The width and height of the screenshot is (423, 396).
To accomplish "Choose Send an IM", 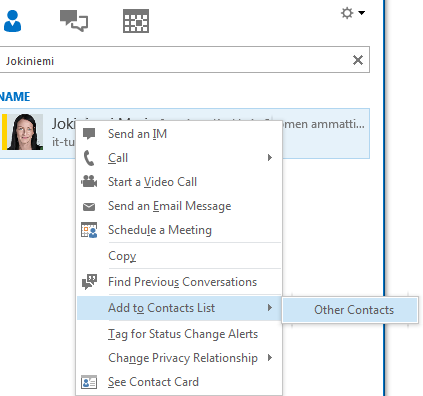I will click(179, 134).
